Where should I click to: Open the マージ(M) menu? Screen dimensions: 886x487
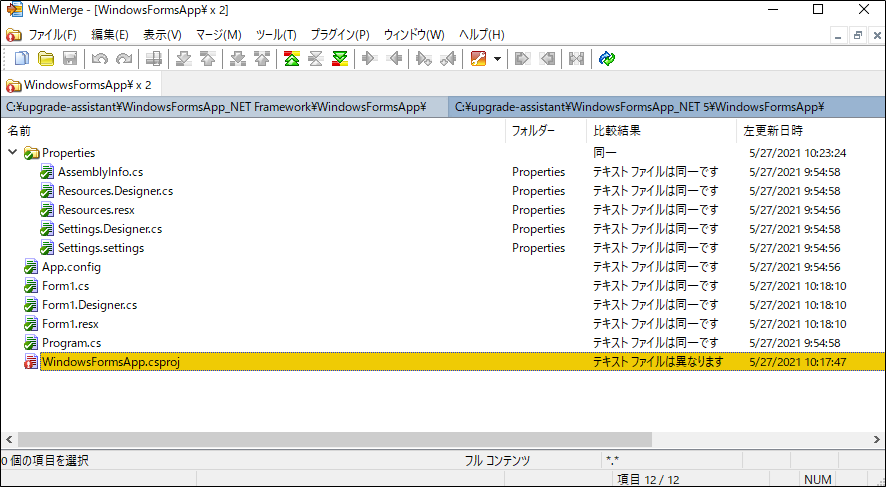[219, 34]
